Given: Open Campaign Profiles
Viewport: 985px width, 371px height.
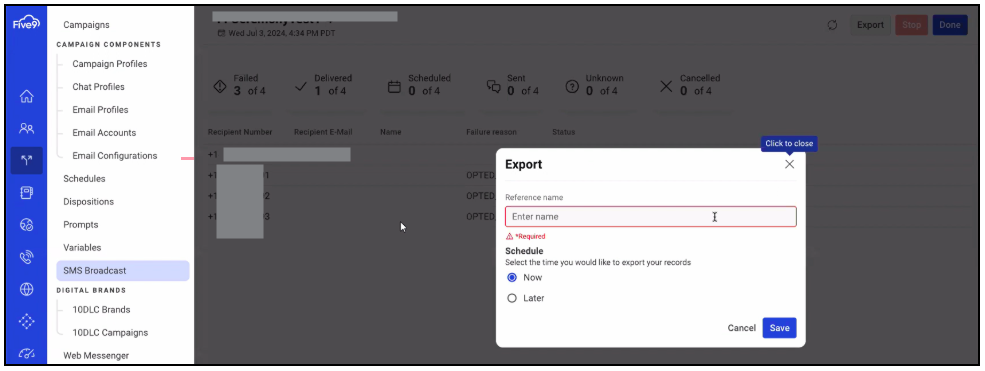Looking at the screenshot, I should (x=110, y=64).
